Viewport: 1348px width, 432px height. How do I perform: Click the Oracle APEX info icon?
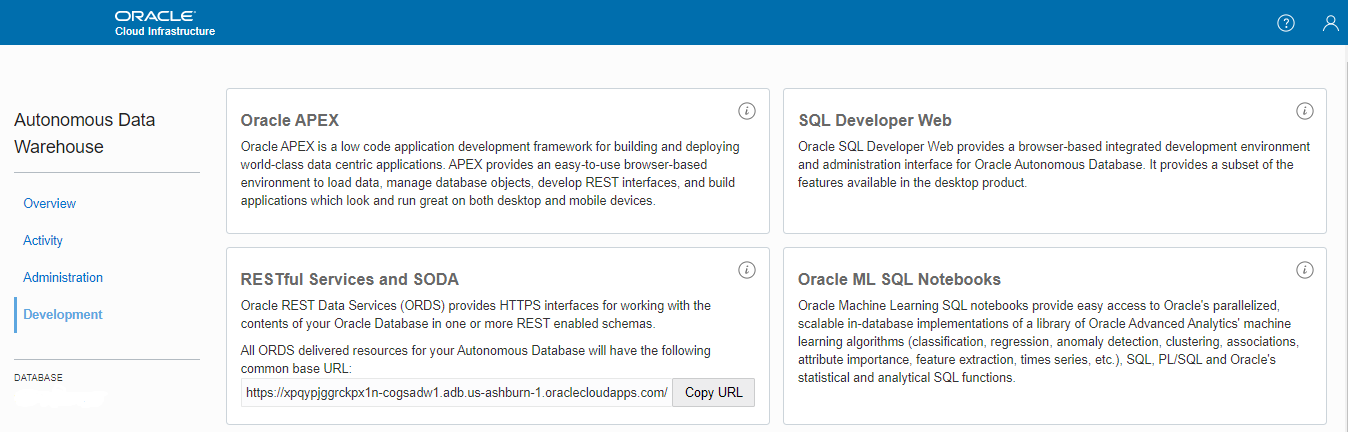pos(746,110)
